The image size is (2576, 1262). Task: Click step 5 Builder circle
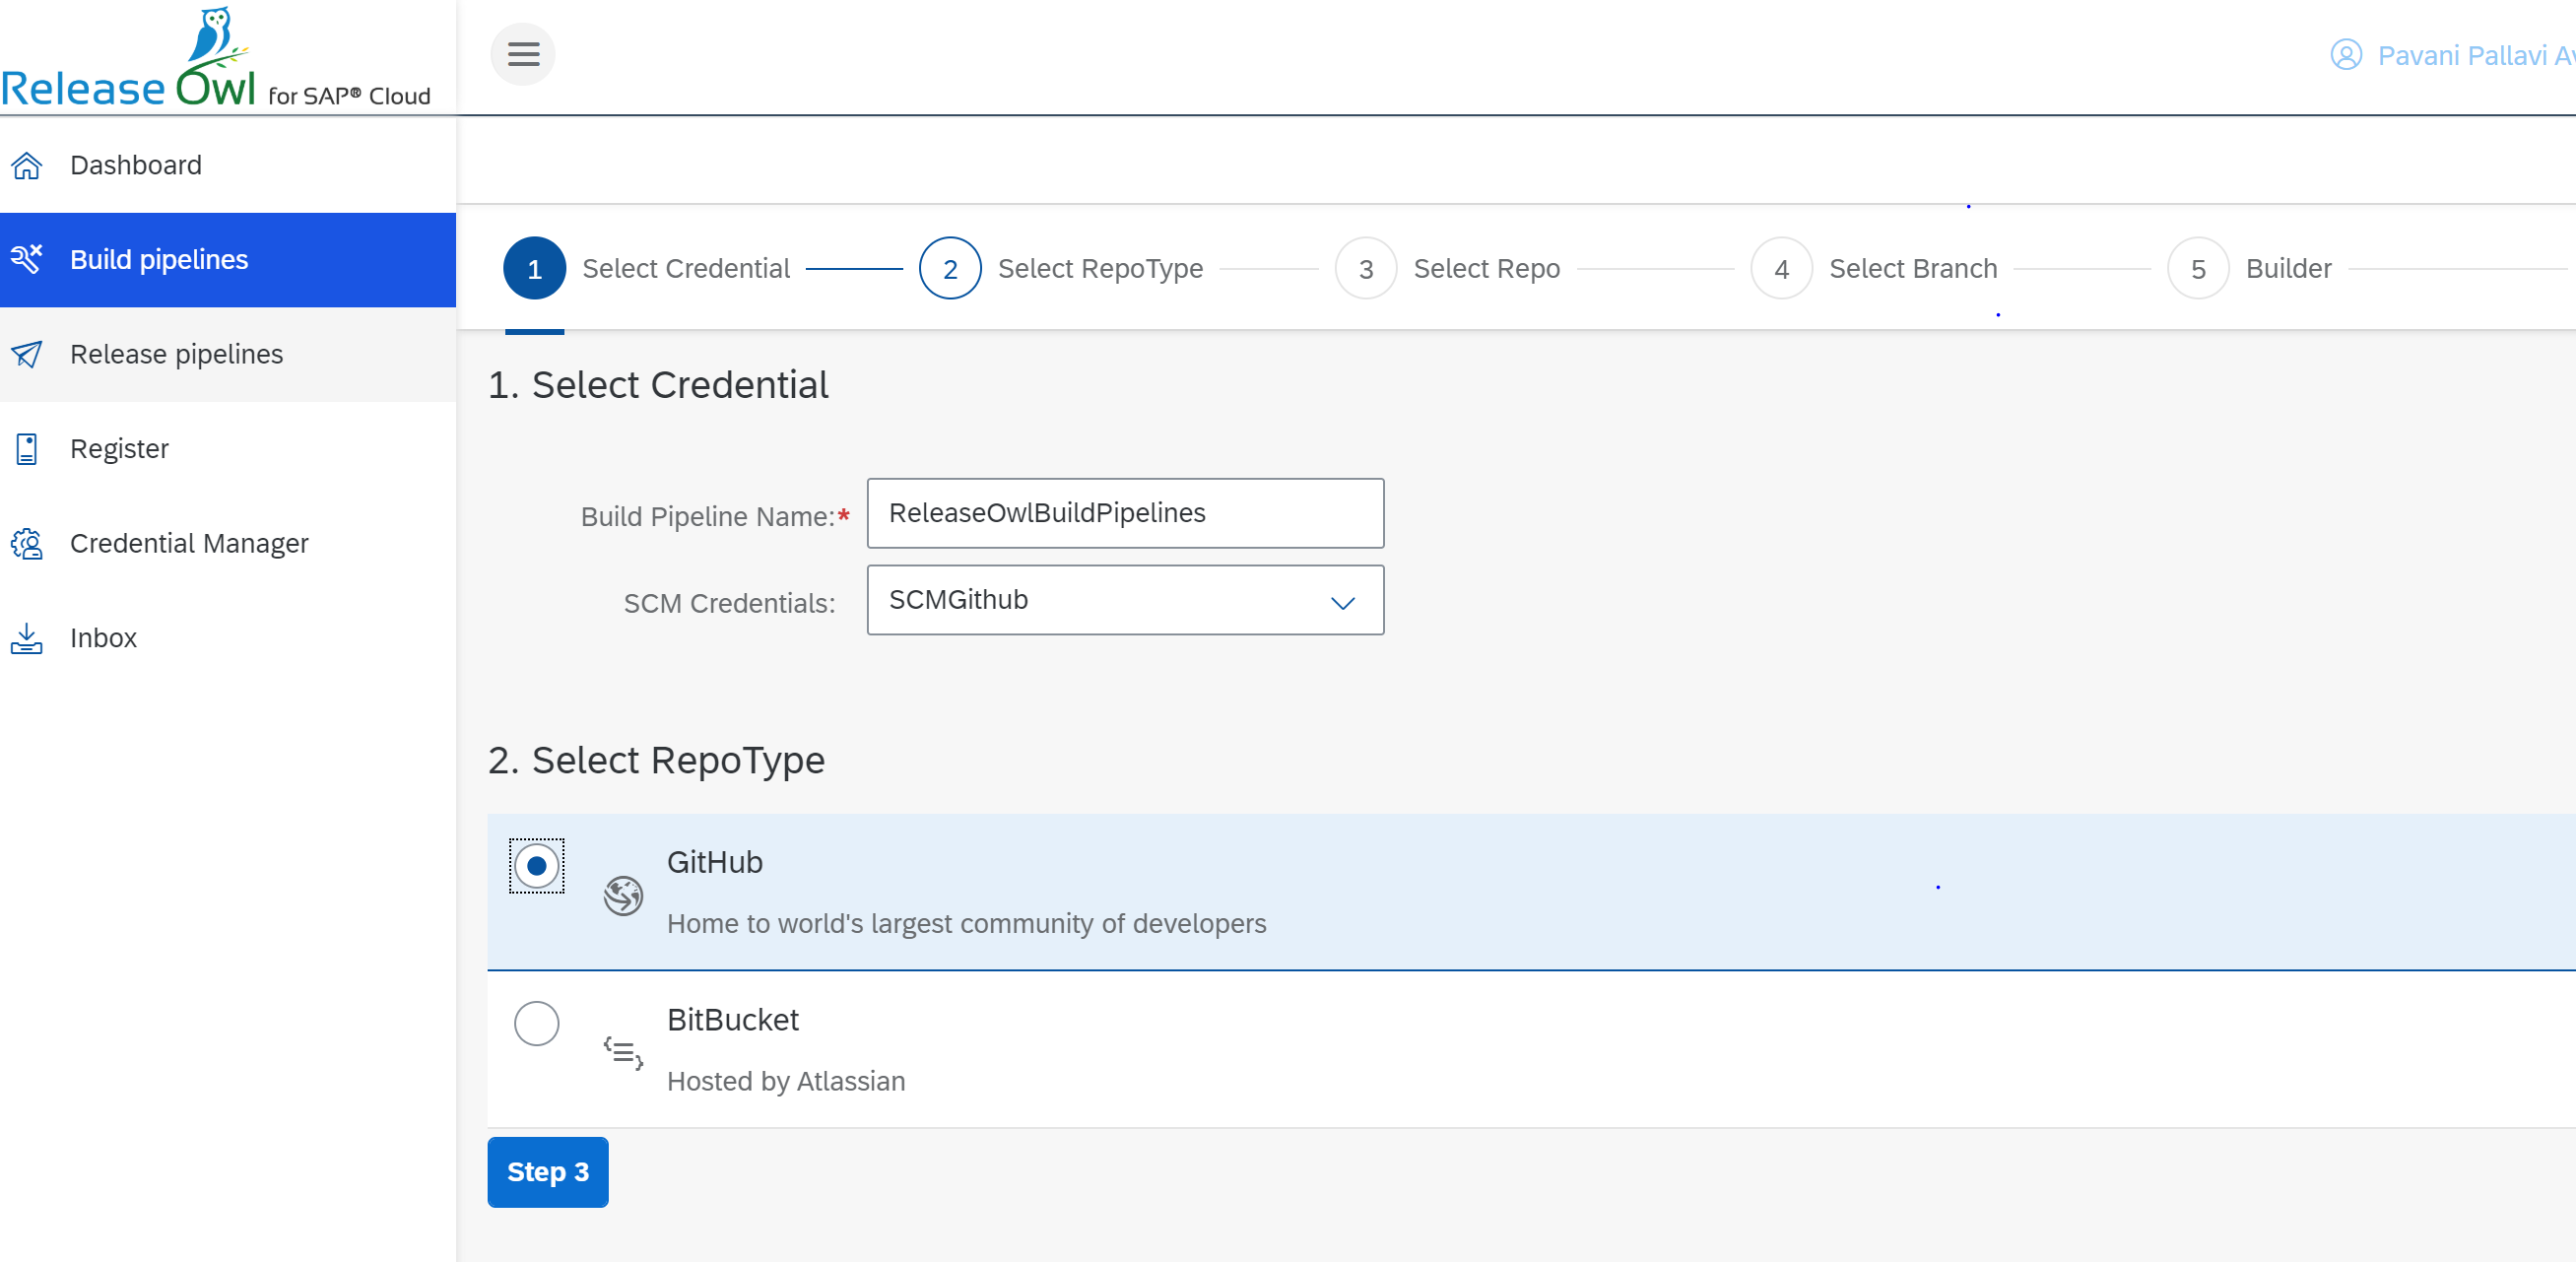click(x=2196, y=268)
